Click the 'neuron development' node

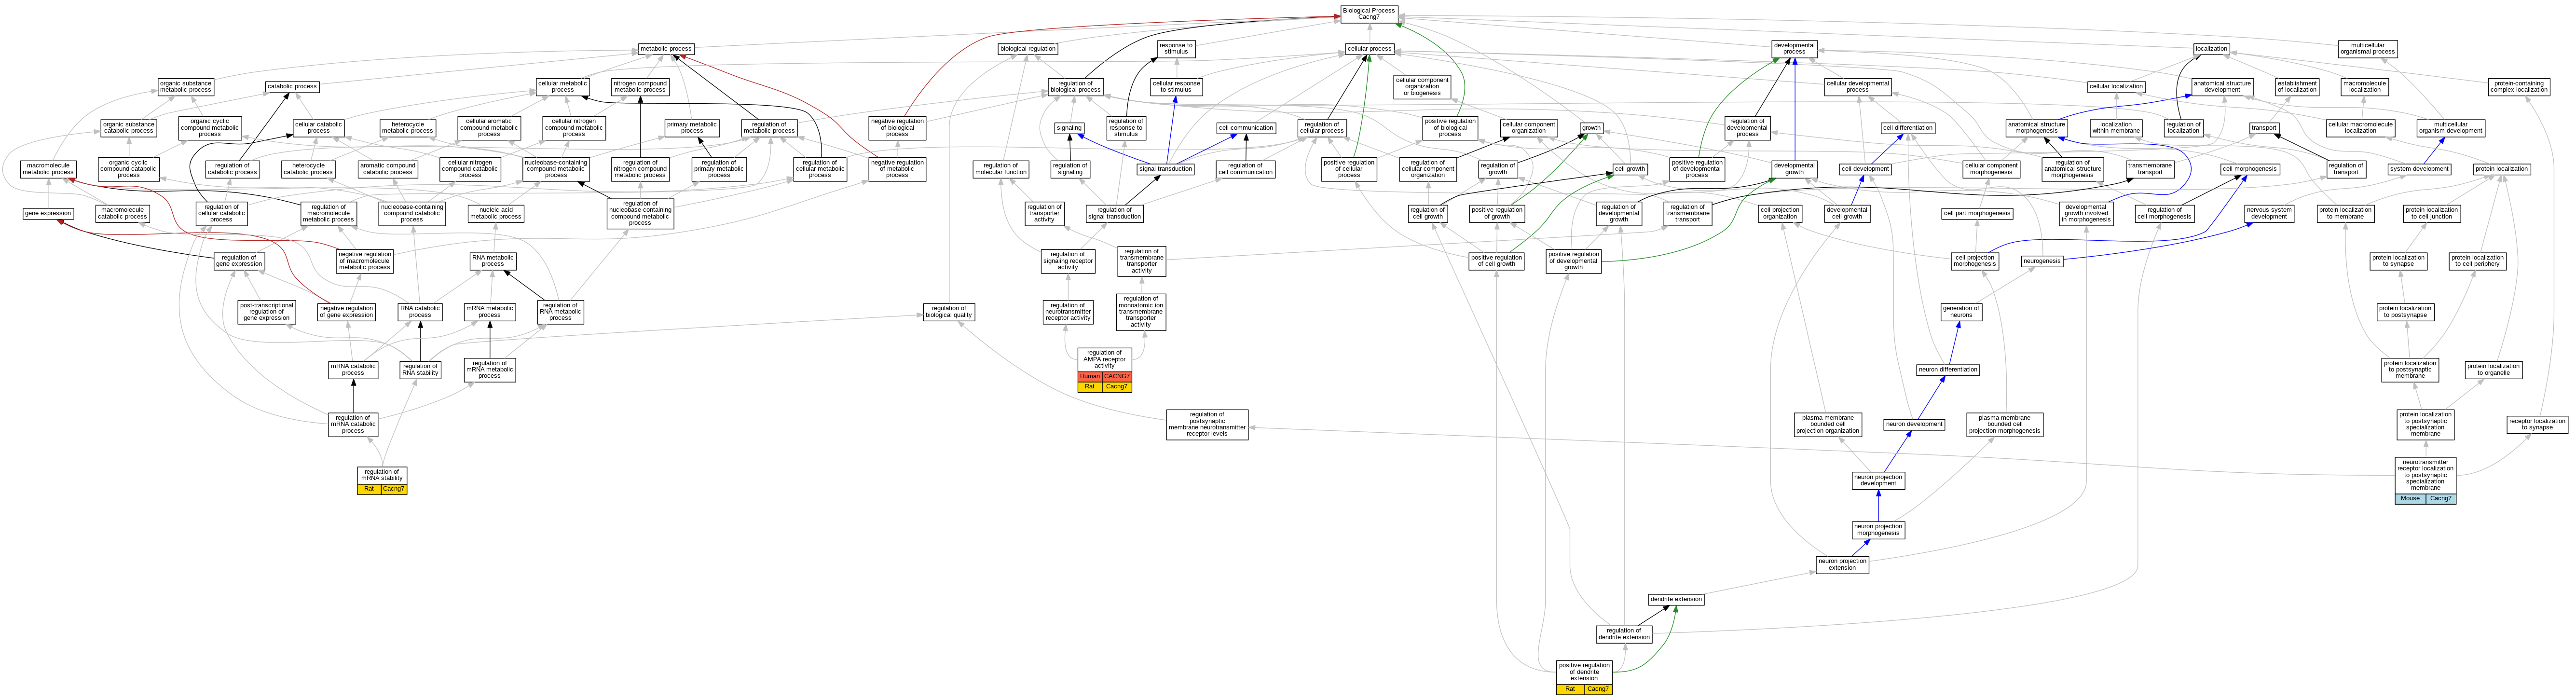[1914, 424]
